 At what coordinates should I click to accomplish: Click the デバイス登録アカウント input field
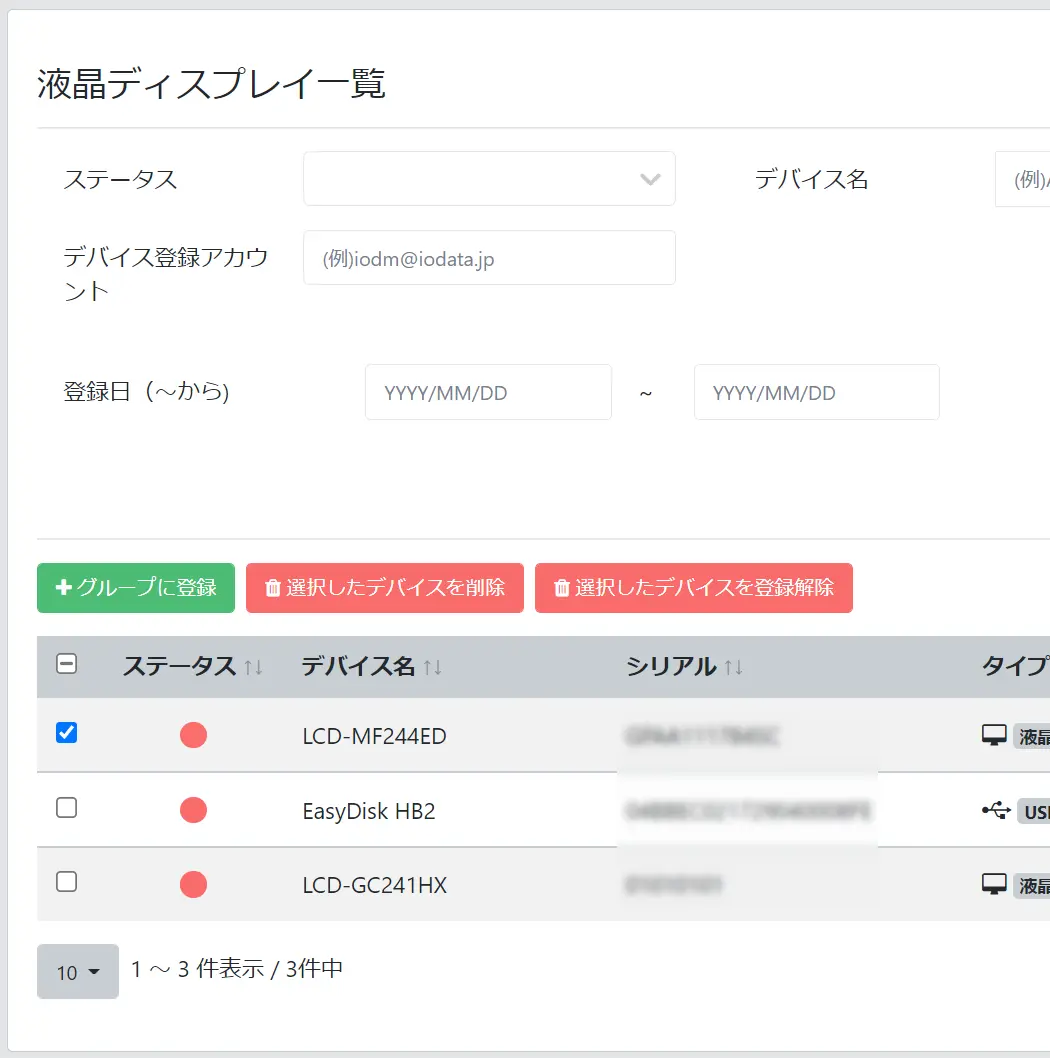[489, 258]
